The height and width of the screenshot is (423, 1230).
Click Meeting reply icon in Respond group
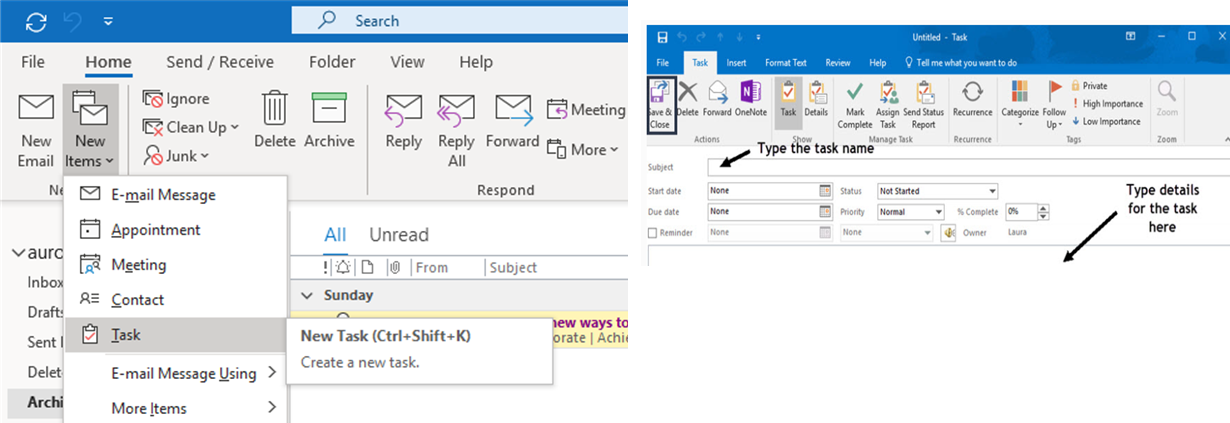[x=557, y=109]
